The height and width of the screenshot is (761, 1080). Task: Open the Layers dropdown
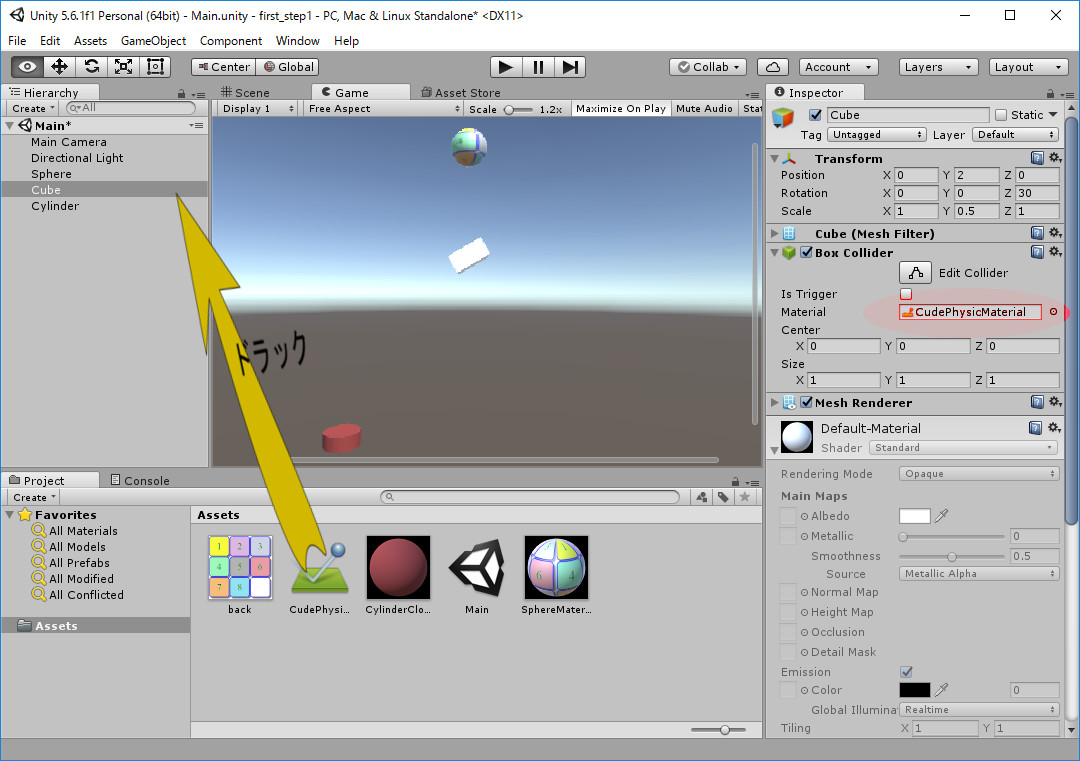click(x=938, y=67)
